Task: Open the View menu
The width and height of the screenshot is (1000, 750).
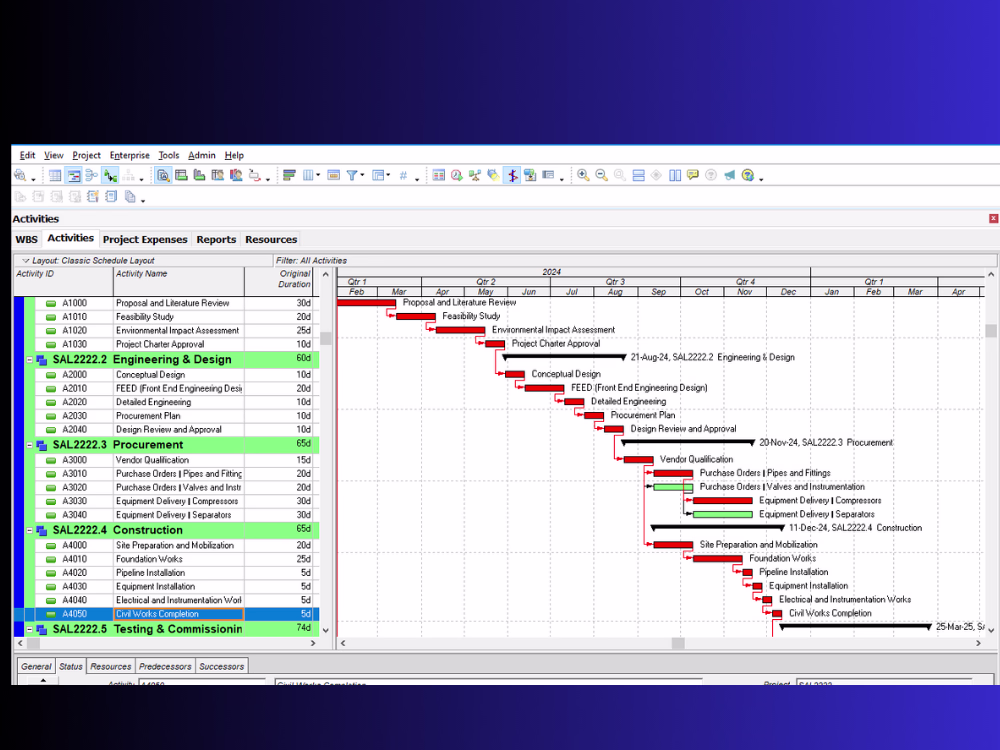Action: tap(54, 155)
